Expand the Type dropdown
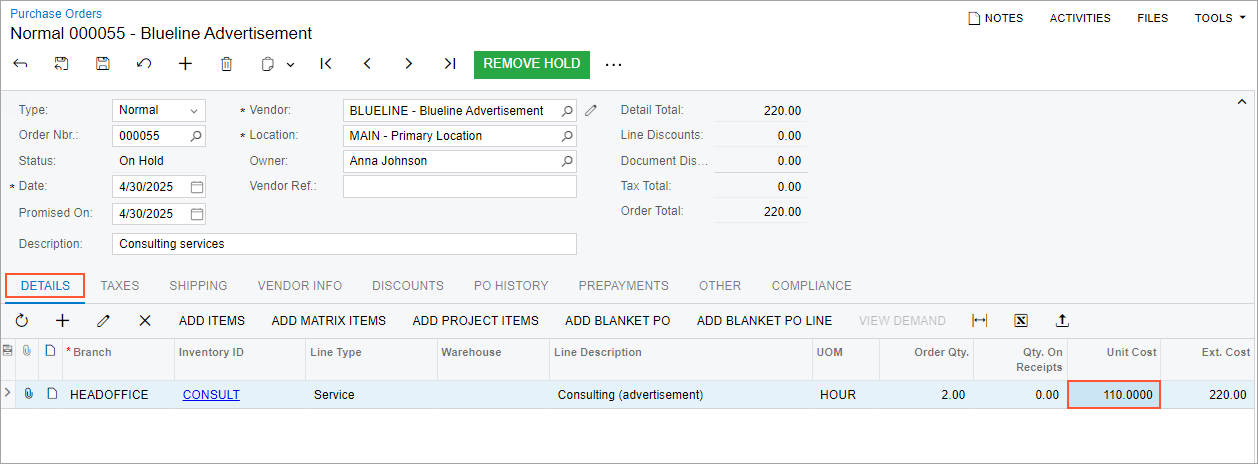Viewport: 1258px width, 464px height. tap(193, 111)
